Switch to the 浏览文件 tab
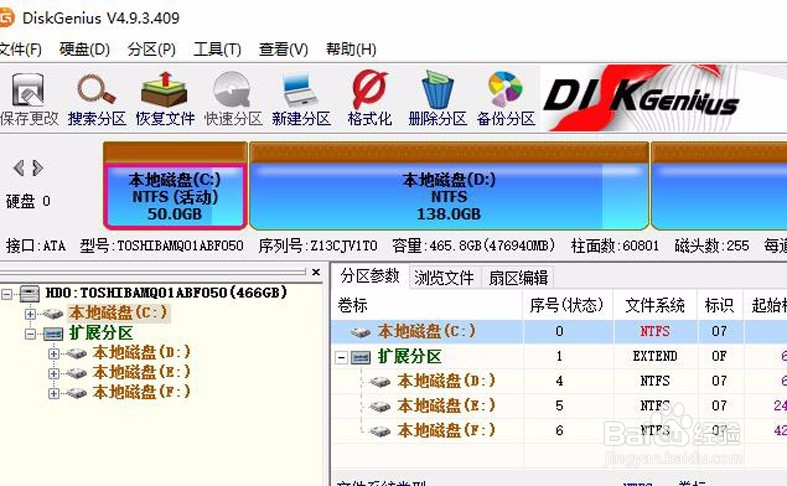Image resolution: width=787 pixels, height=486 pixels. pos(444,278)
